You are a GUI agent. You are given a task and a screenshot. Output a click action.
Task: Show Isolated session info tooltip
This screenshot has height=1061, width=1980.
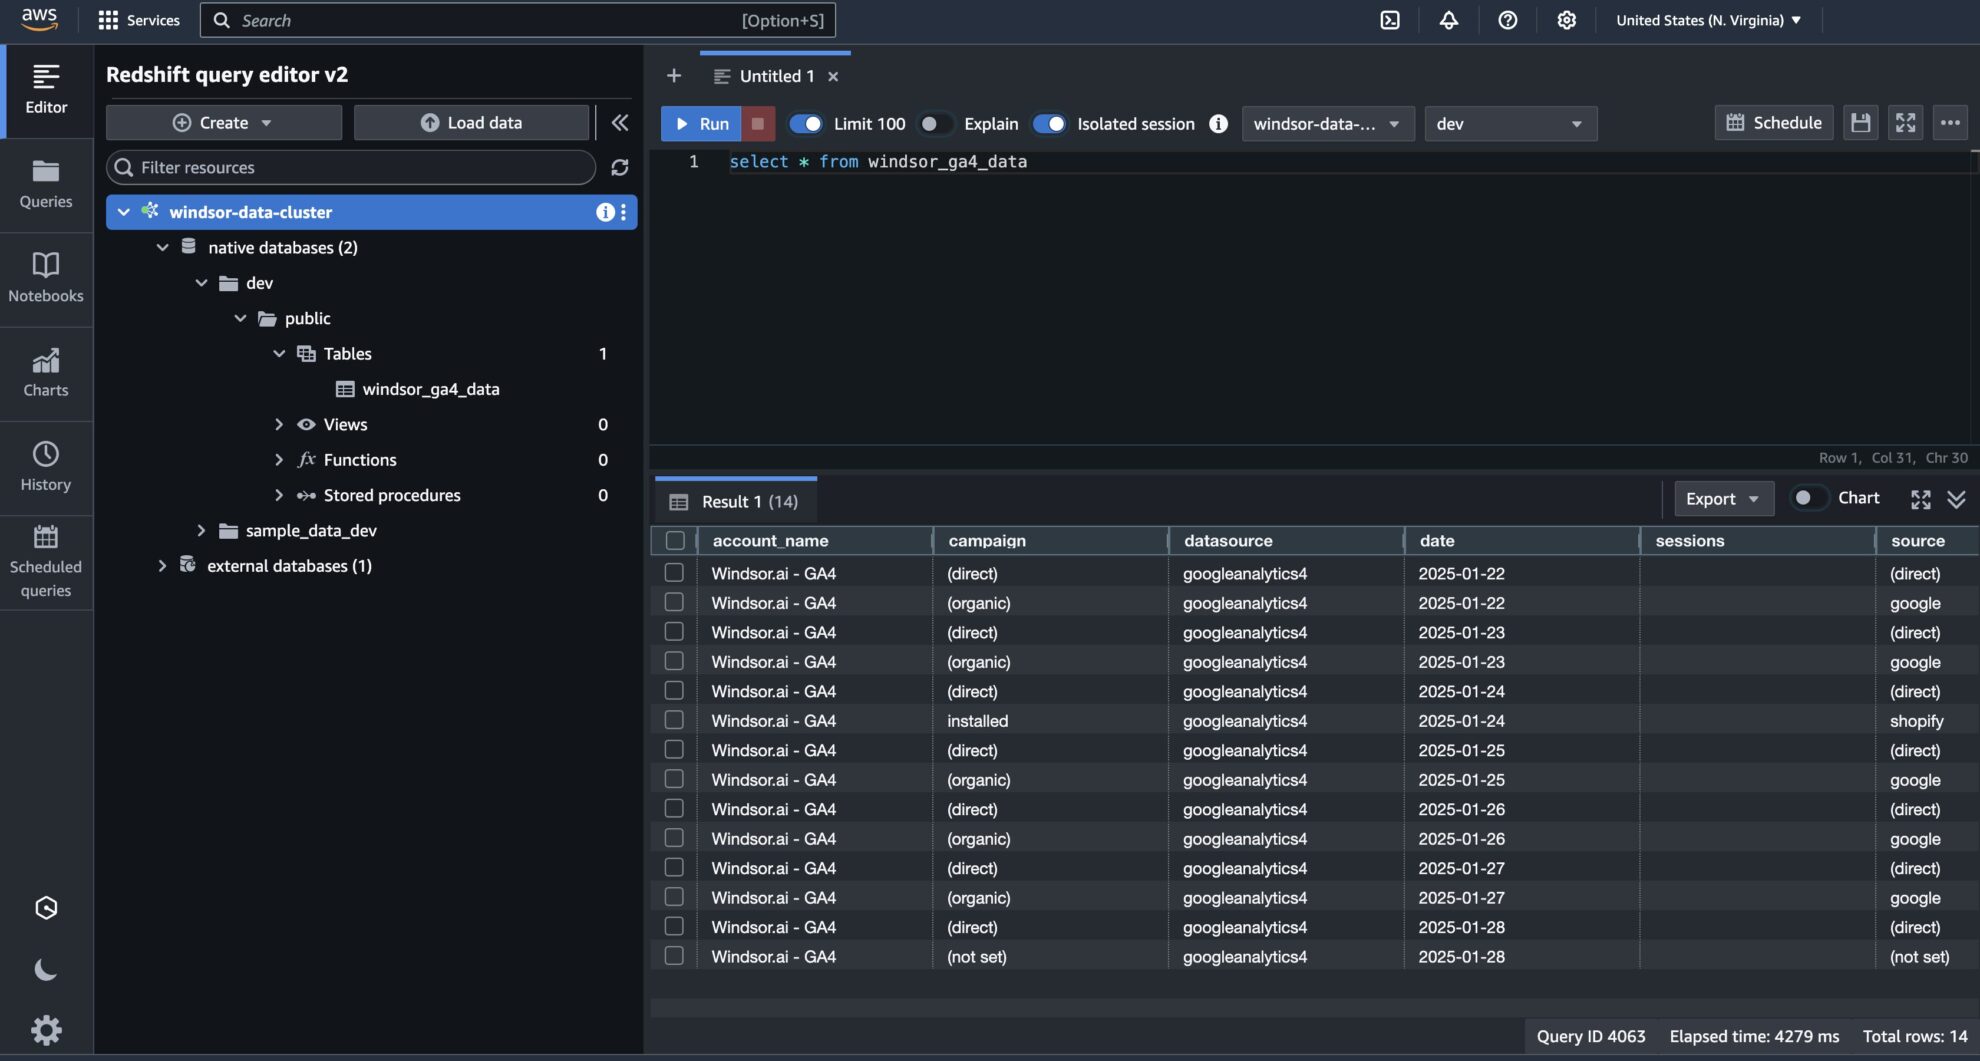1218,123
